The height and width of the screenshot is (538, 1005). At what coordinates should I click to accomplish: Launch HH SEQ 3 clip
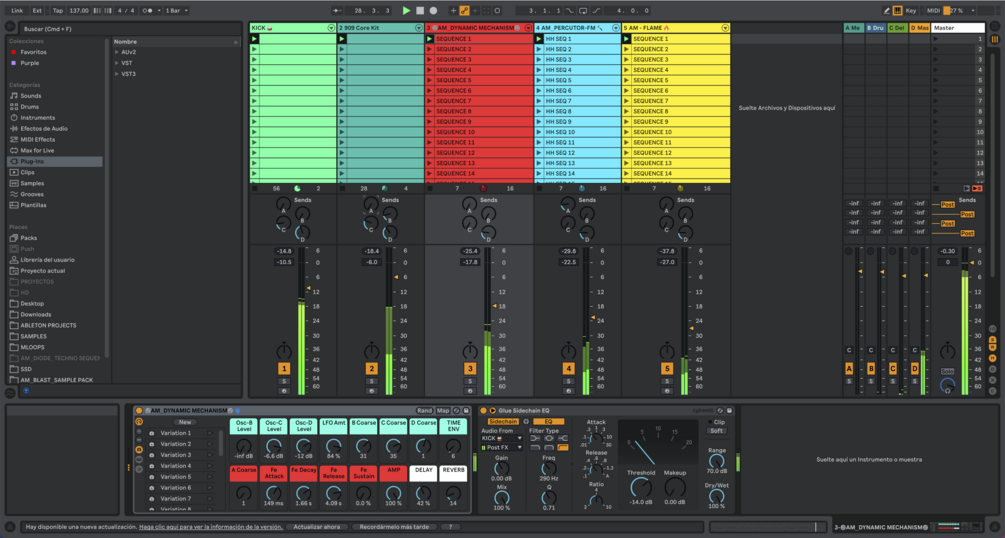click(539, 60)
